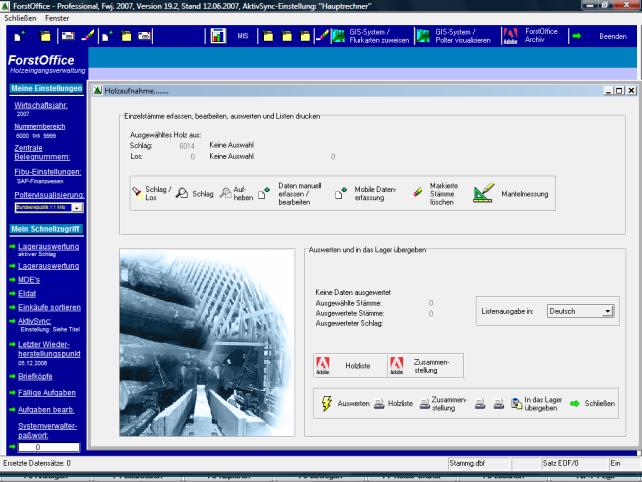Click the Auswerten lightning bolt button
Screen dimensions: 642x482
tap(345, 403)
